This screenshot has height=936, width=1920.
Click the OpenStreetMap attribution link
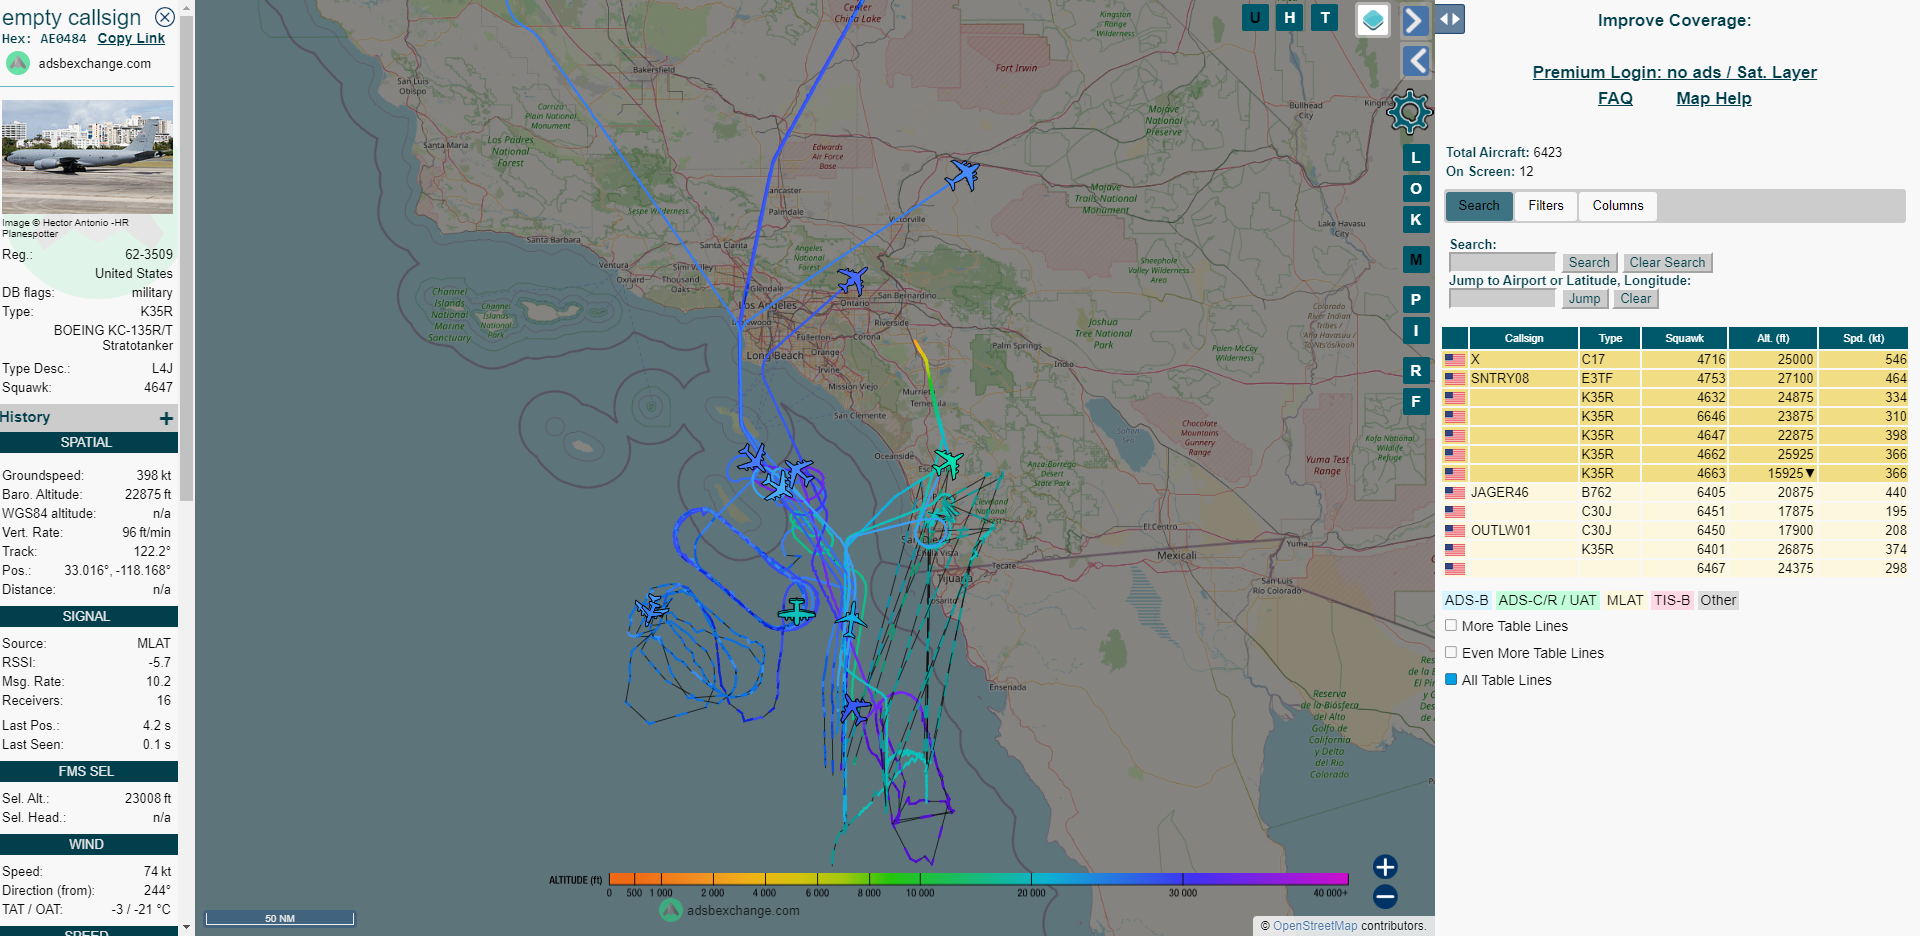[1315, 926]
